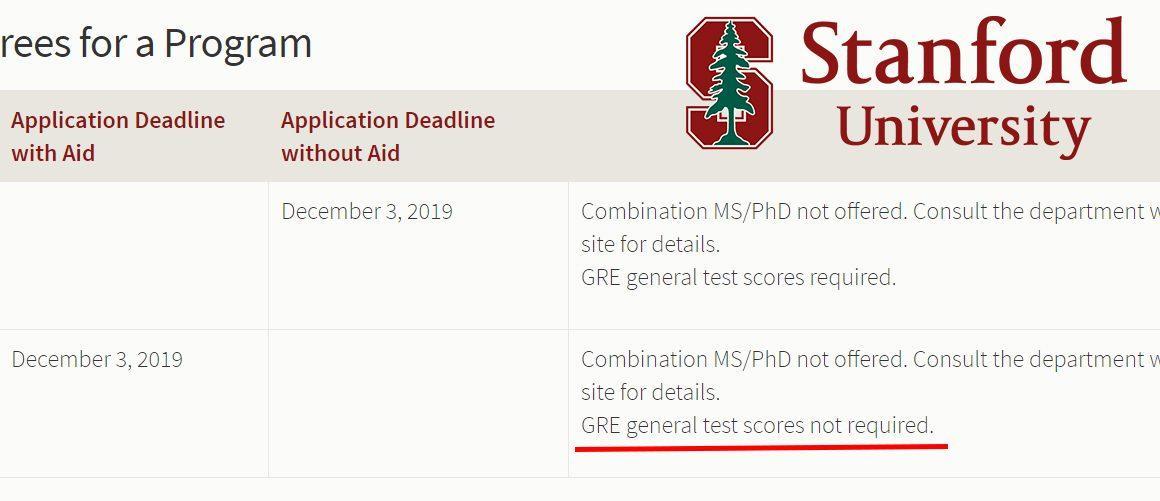Click December 3, 2019 in the with Aid column

coord(97,360)
